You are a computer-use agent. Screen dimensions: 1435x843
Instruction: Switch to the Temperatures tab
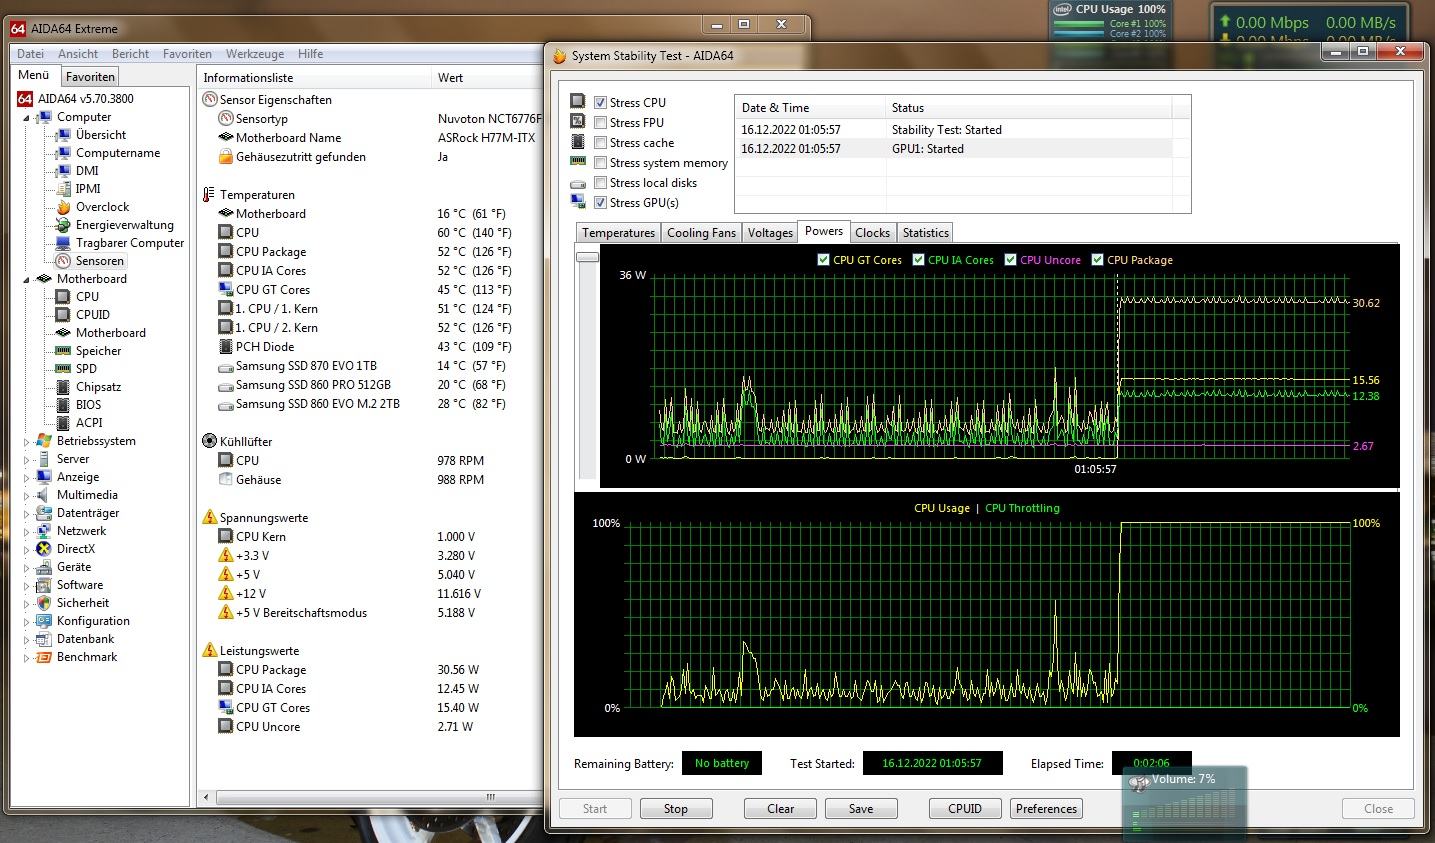(x=618, y=233)
